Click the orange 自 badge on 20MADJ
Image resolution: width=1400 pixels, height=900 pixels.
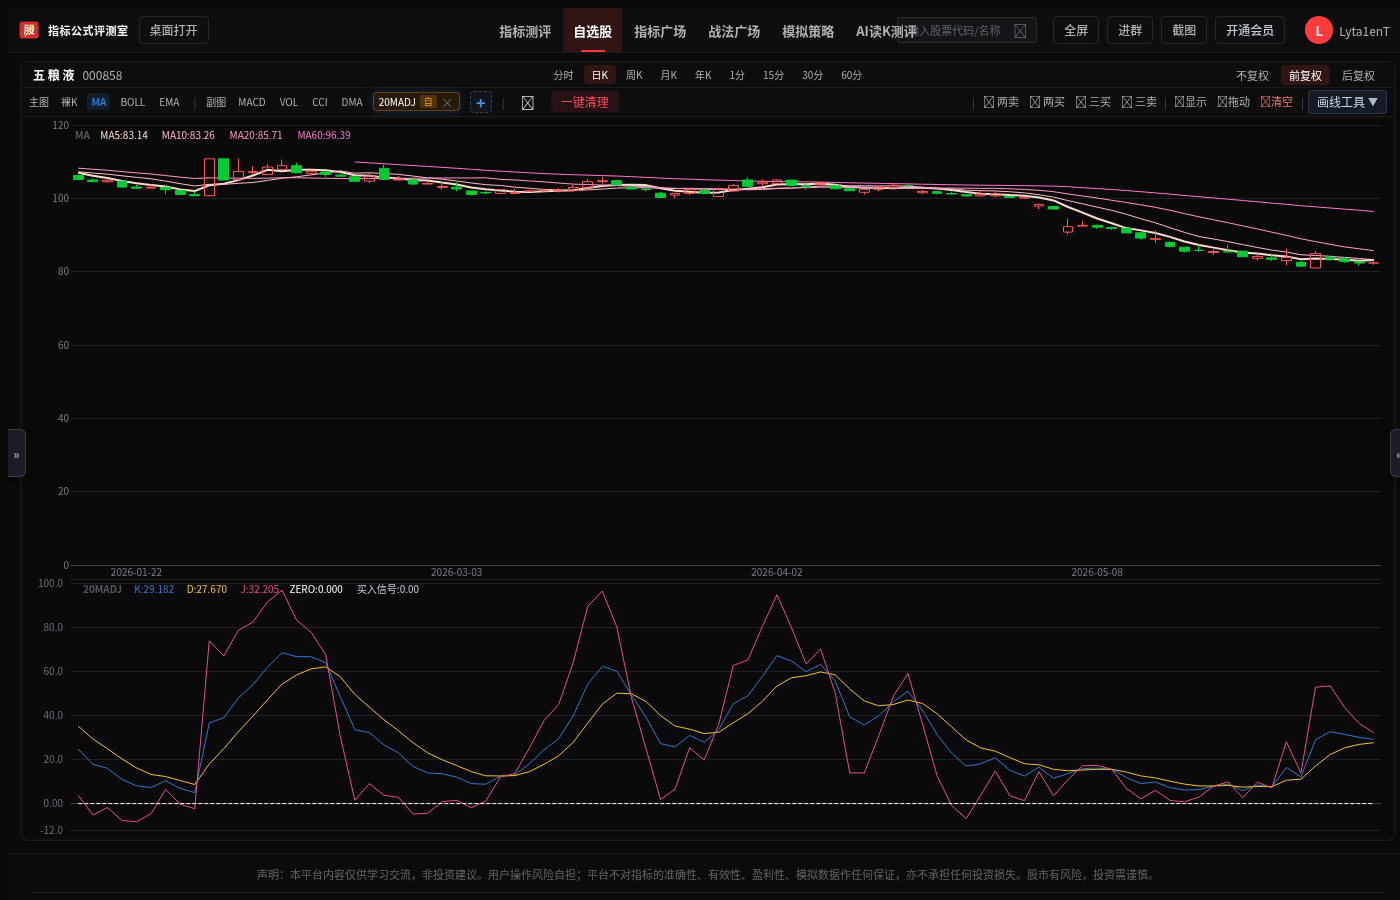click(x=428, y=102)
